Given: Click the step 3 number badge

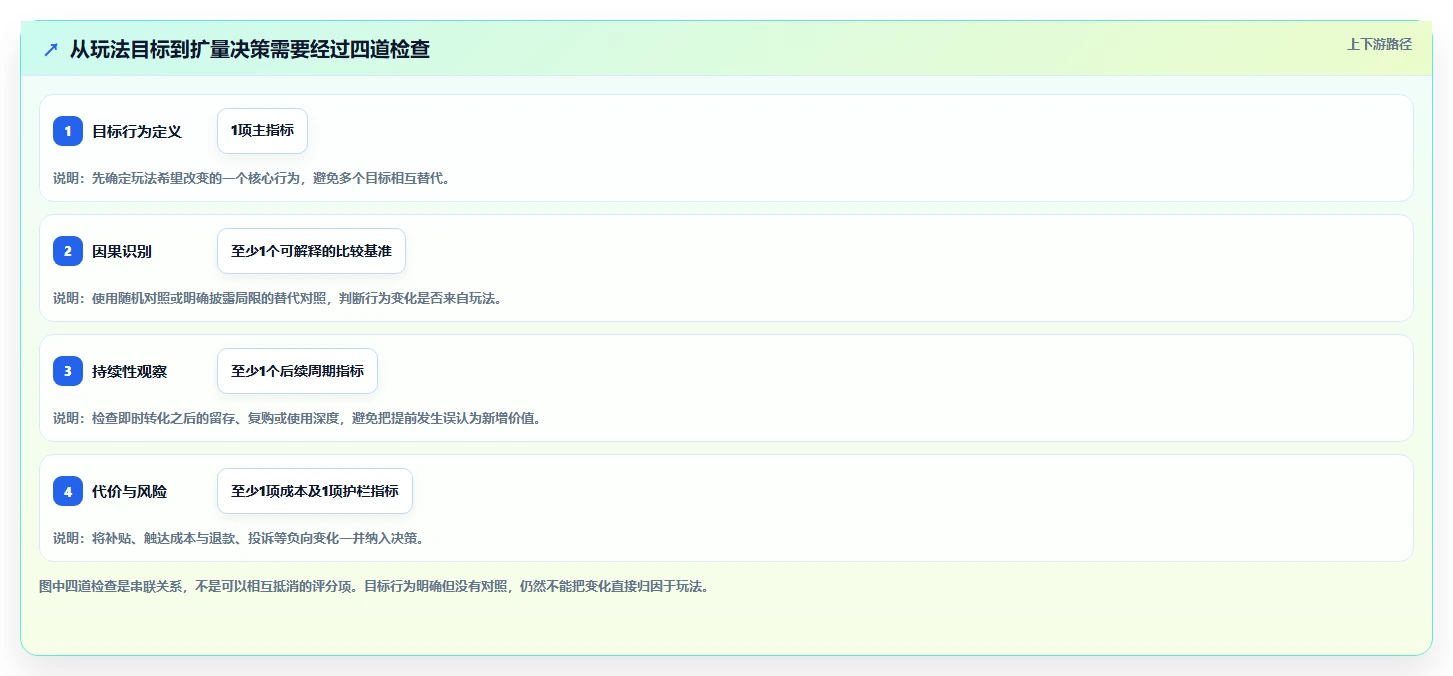Looking at the screenshot, I should click(x=68, y=371).
